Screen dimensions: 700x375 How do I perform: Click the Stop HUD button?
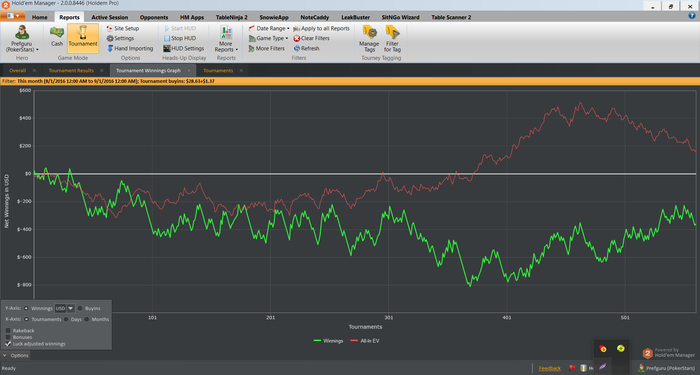180,38
